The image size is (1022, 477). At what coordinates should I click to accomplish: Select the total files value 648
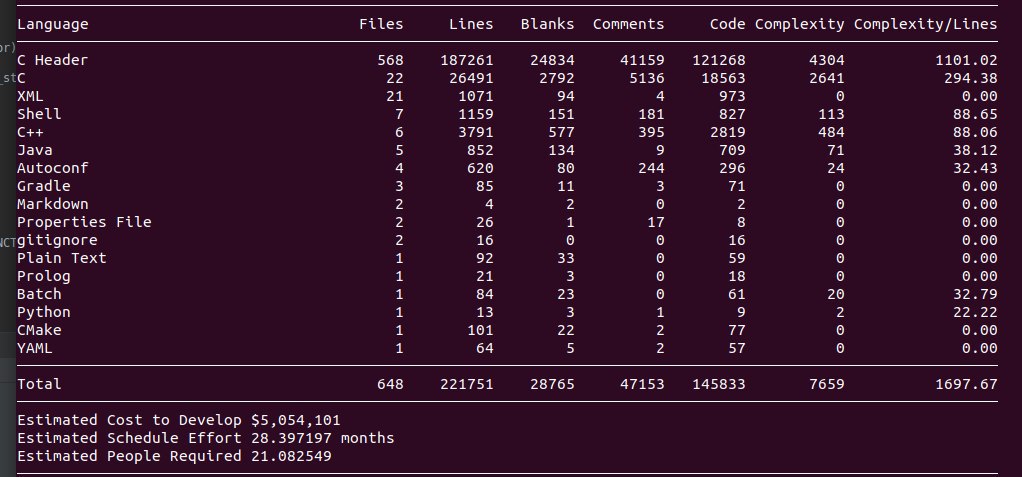click(x=390, y=384)
